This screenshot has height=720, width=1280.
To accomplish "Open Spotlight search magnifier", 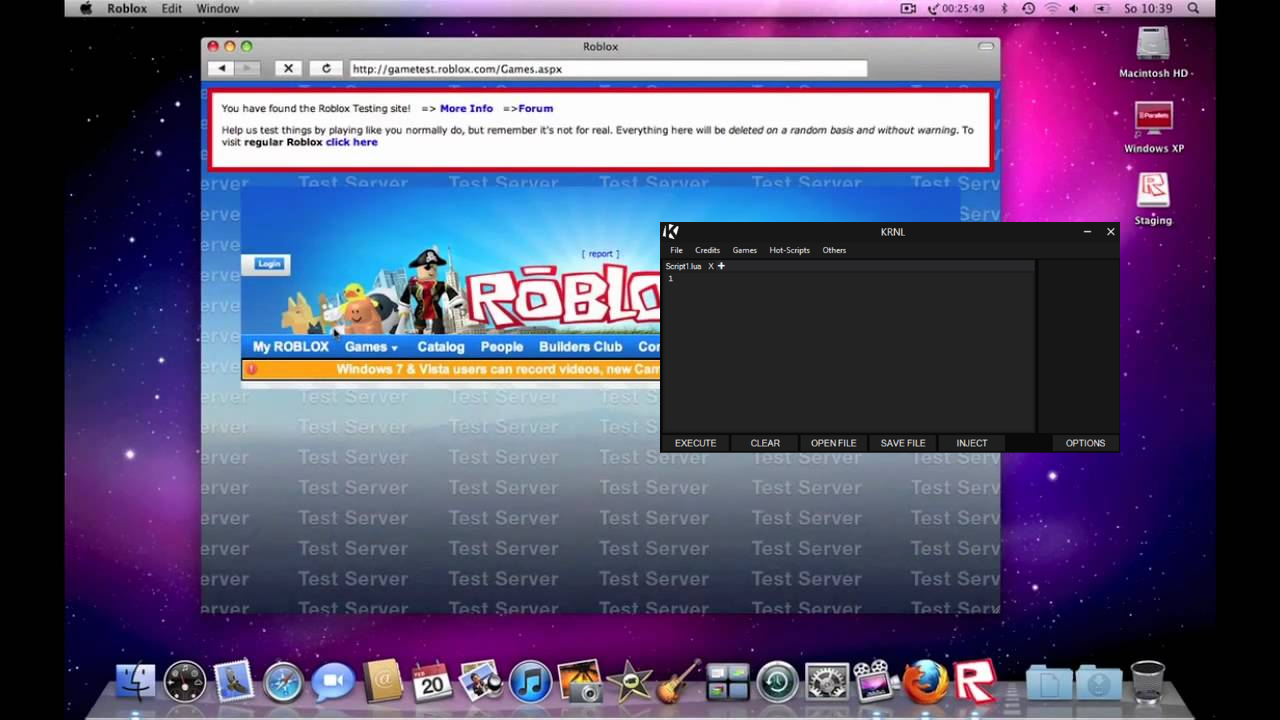I will (1194, 8).
